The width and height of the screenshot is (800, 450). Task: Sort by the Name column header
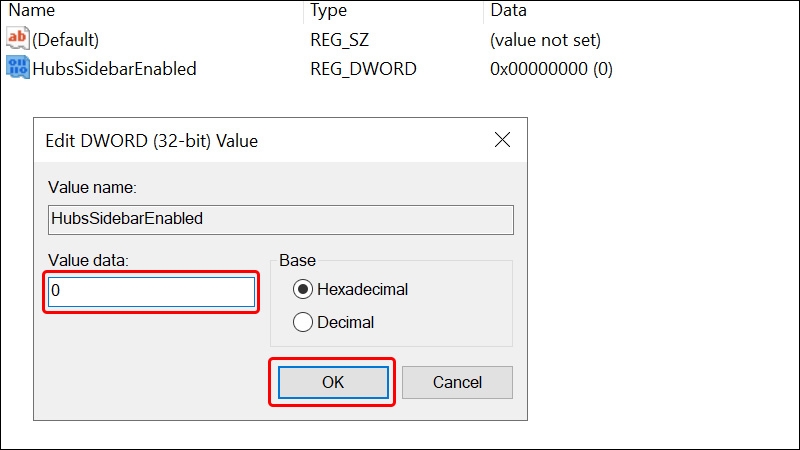coord(32,10)
